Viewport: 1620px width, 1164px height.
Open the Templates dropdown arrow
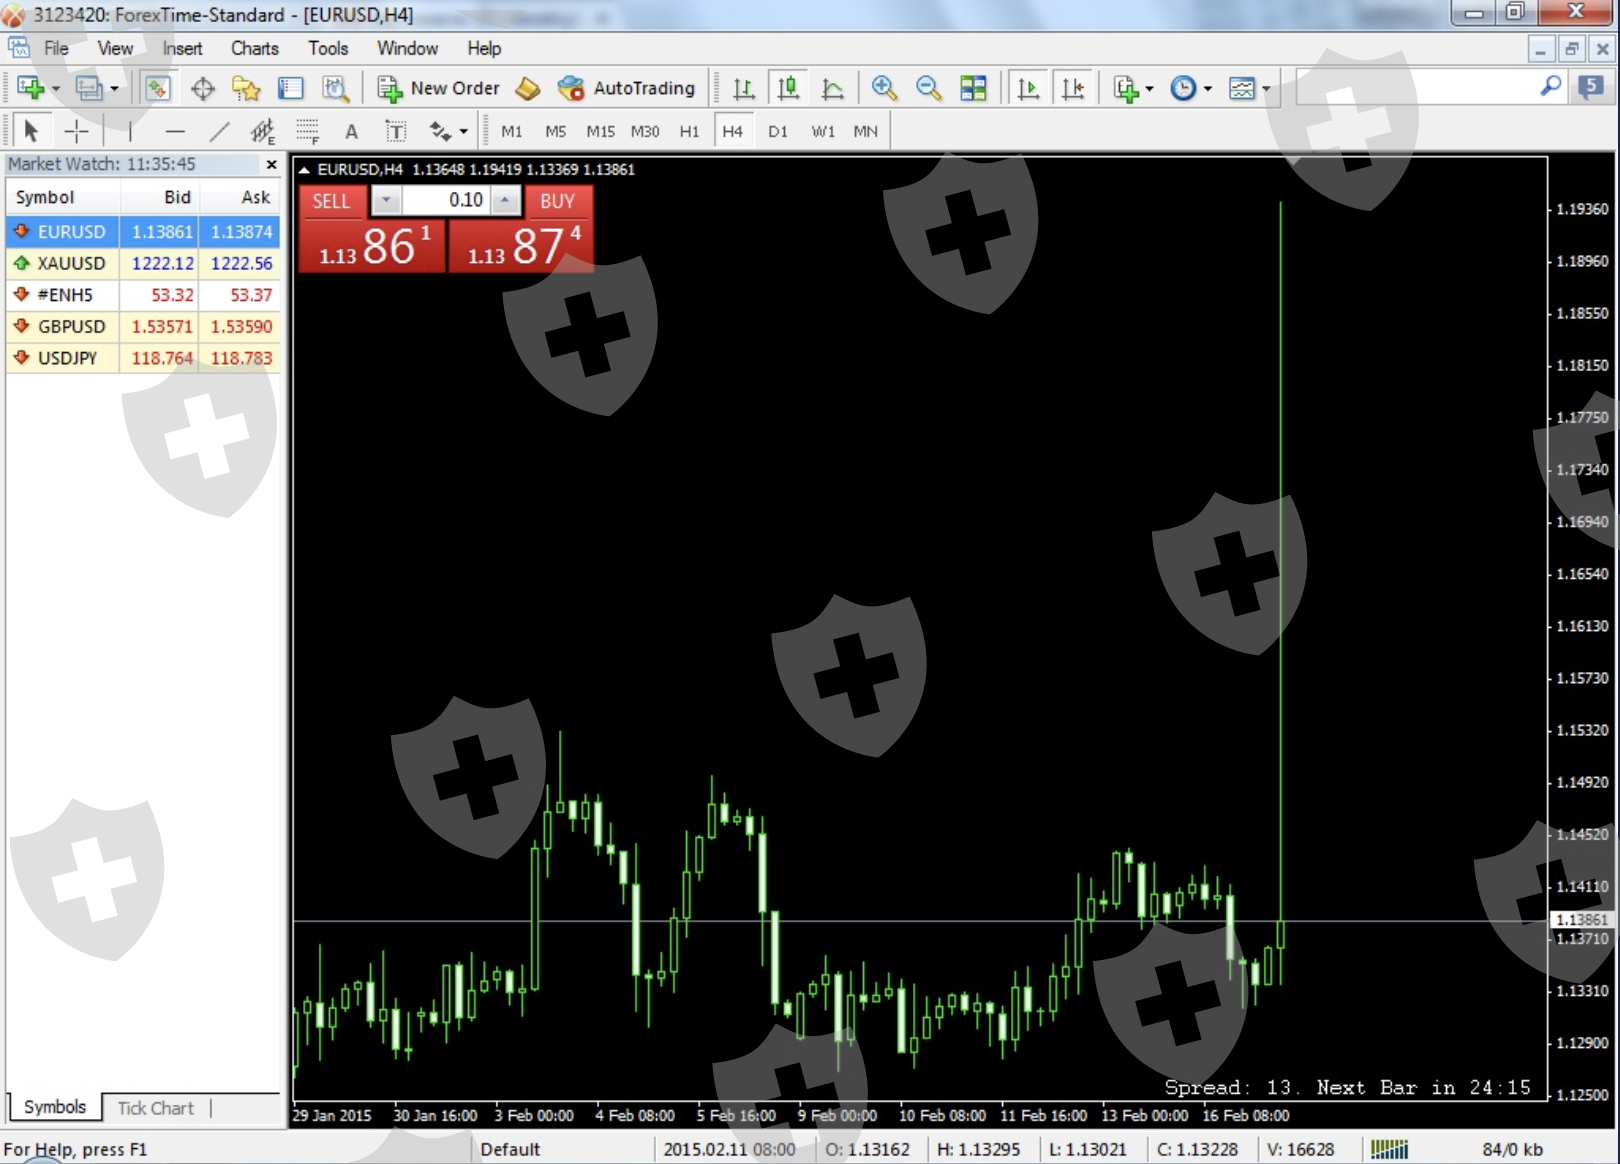pos(1266,89)
